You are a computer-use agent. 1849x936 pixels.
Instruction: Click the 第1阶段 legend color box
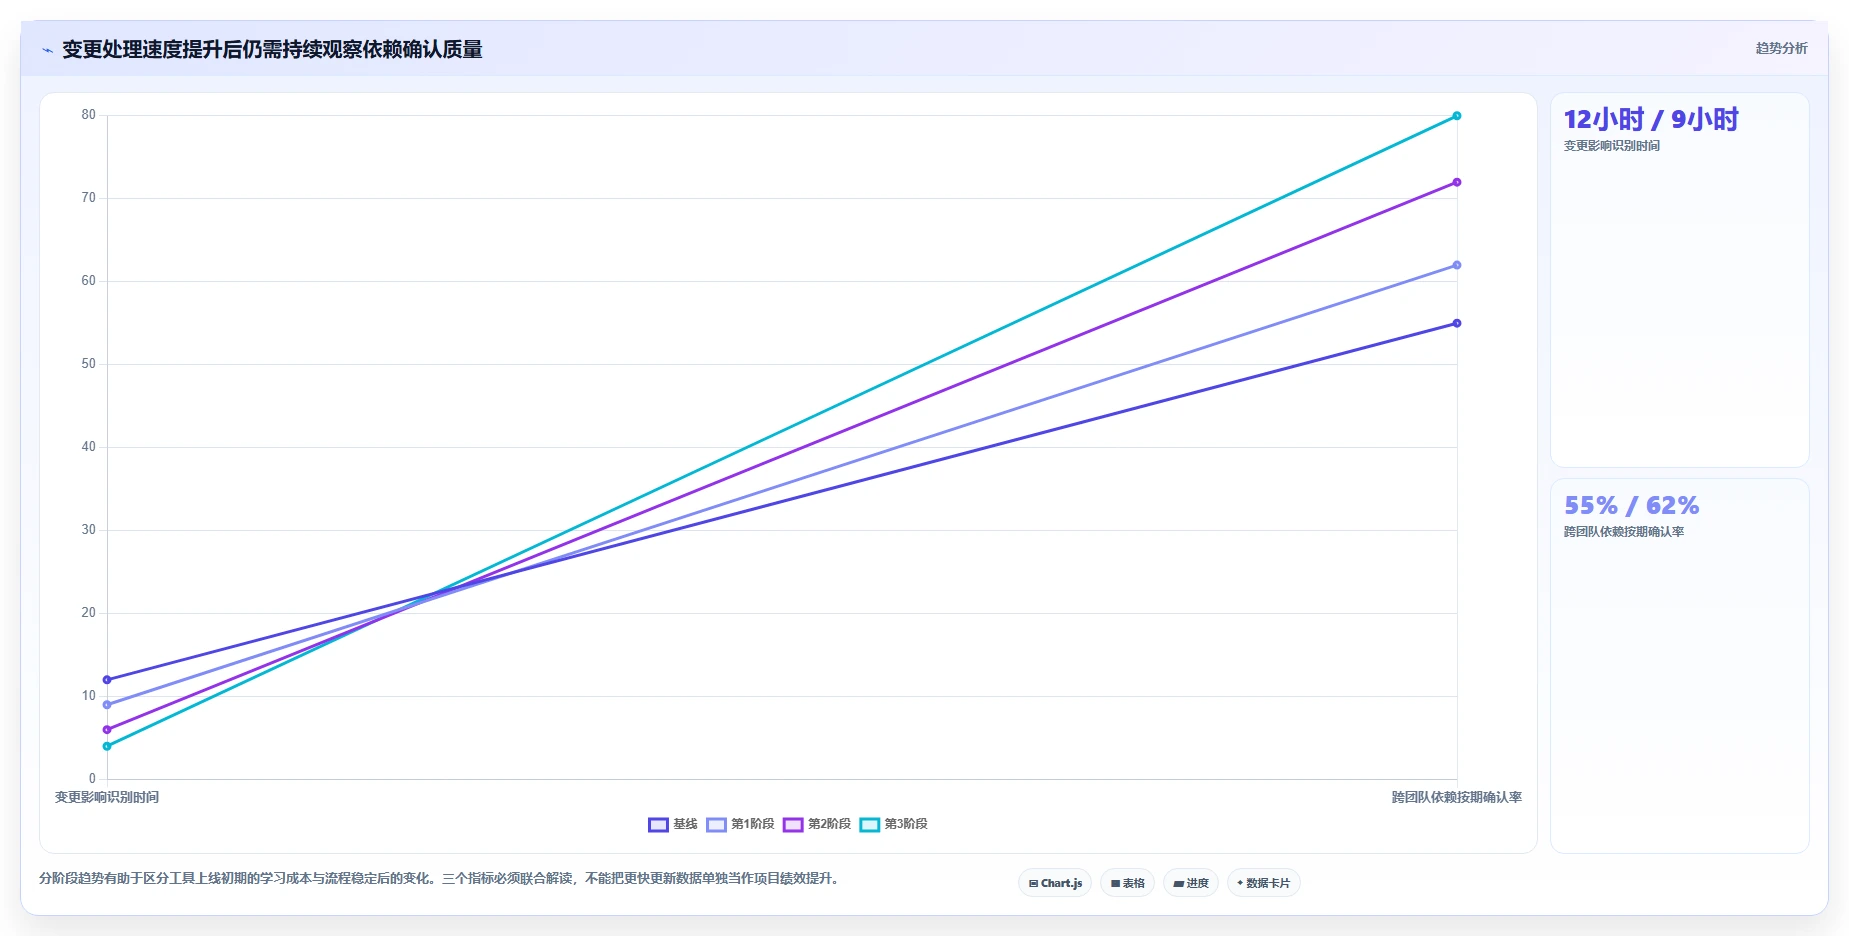click(716, 825)
